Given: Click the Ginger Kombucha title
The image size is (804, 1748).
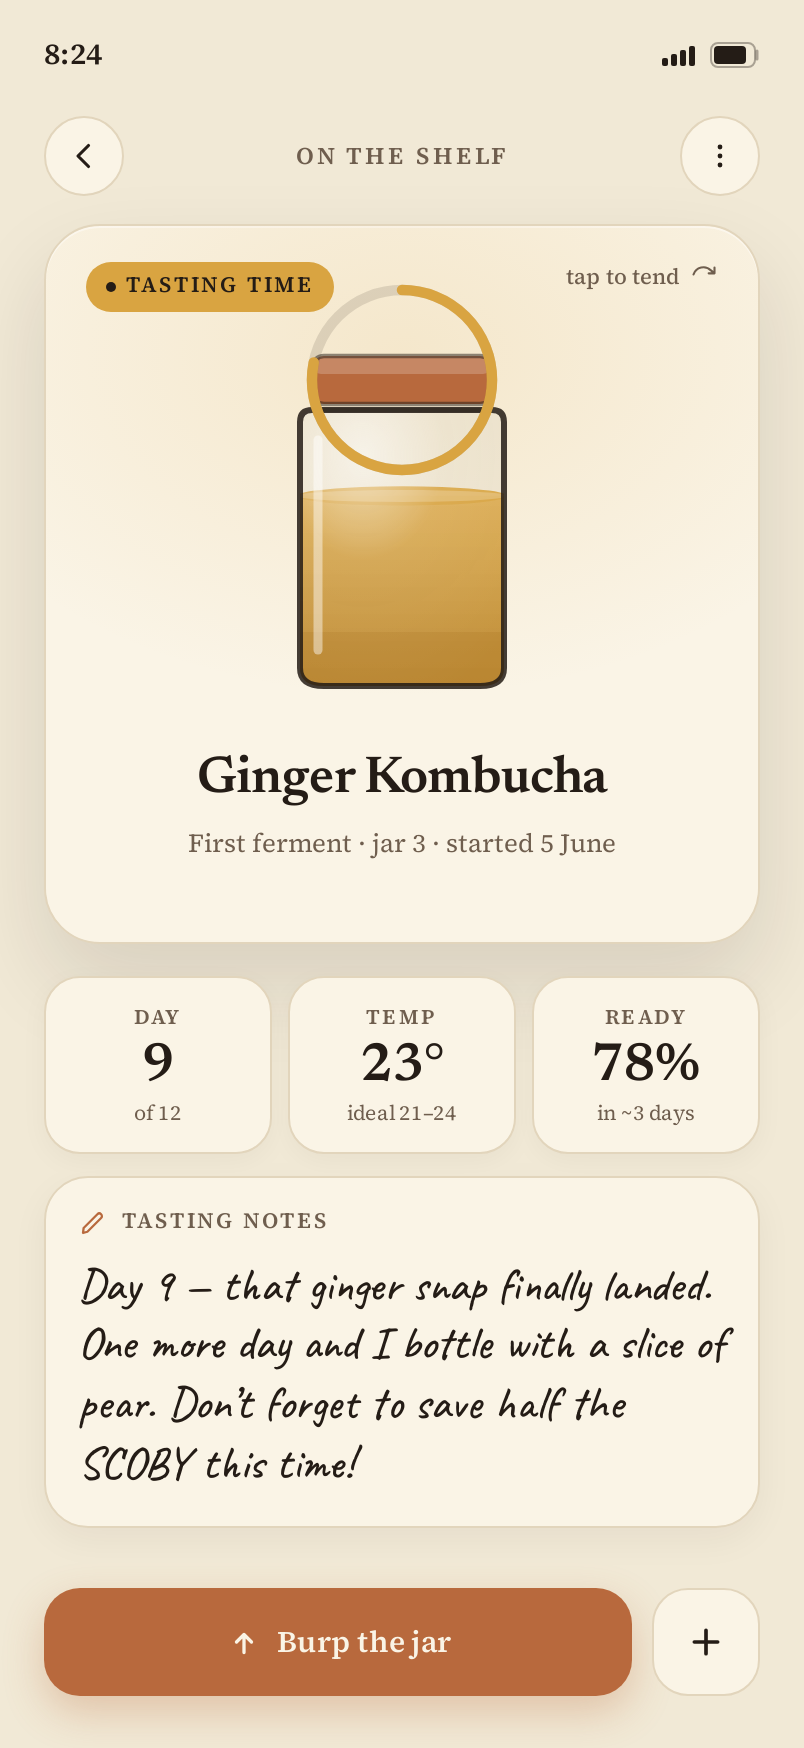Looking at the screenshot, I should (x=402, y=776).
